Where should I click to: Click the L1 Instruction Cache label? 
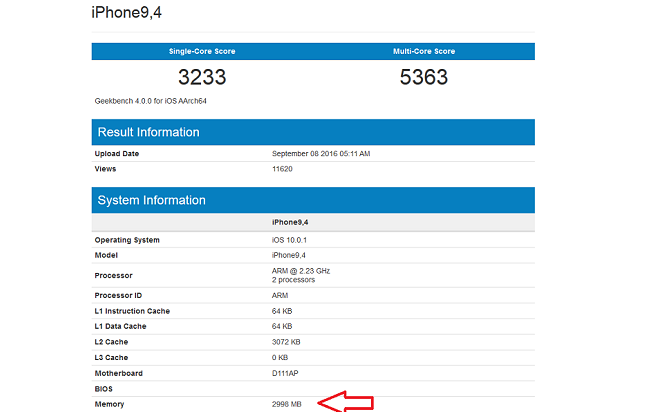pos(132,311)
